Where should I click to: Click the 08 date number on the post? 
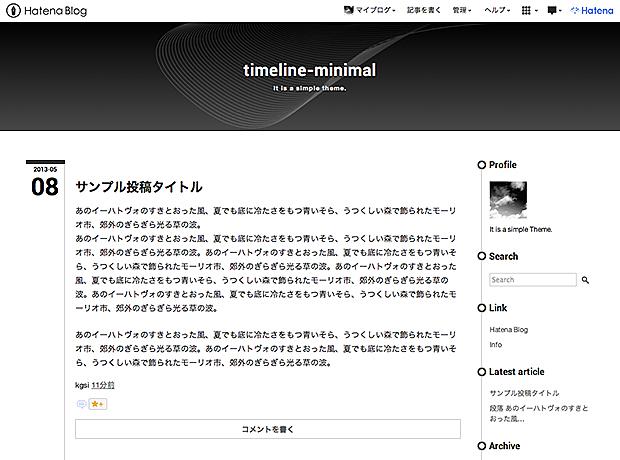pyautogui.click(x=45, y=187)
